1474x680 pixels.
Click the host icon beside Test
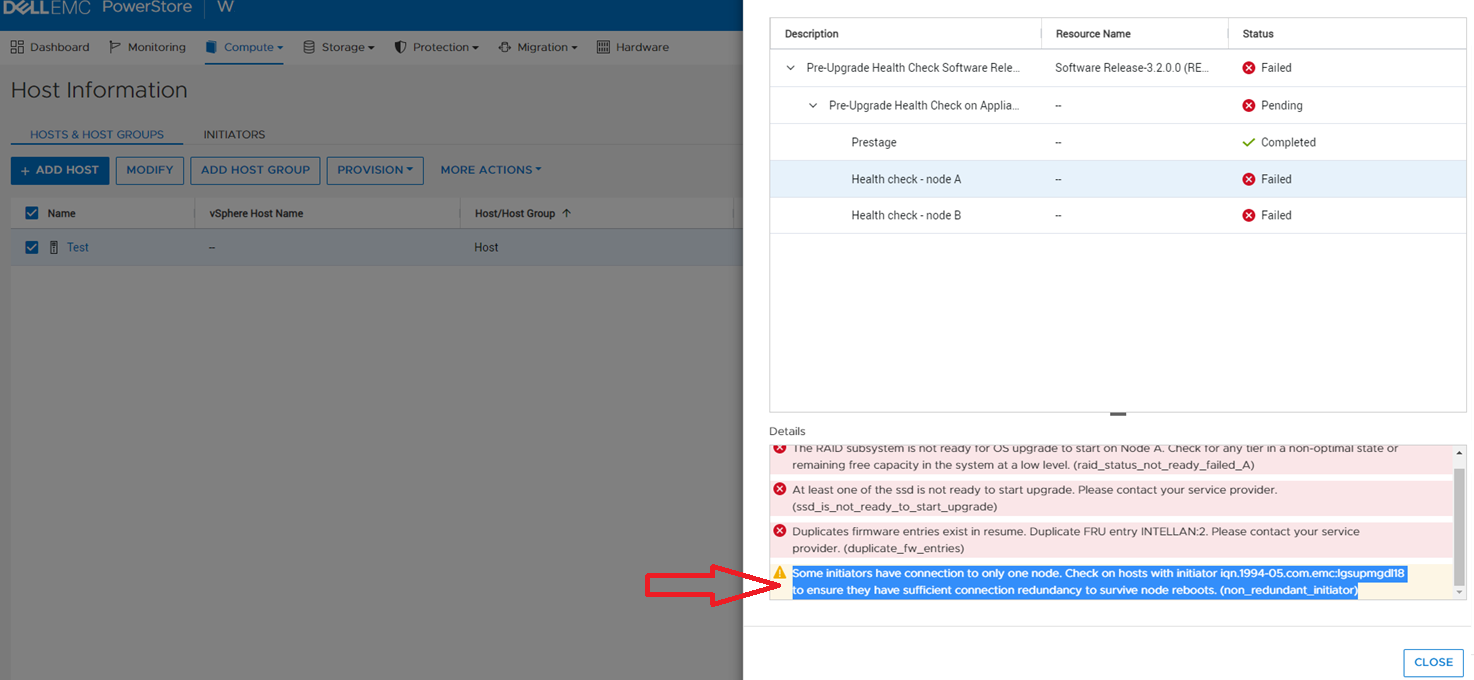[54, 247]
